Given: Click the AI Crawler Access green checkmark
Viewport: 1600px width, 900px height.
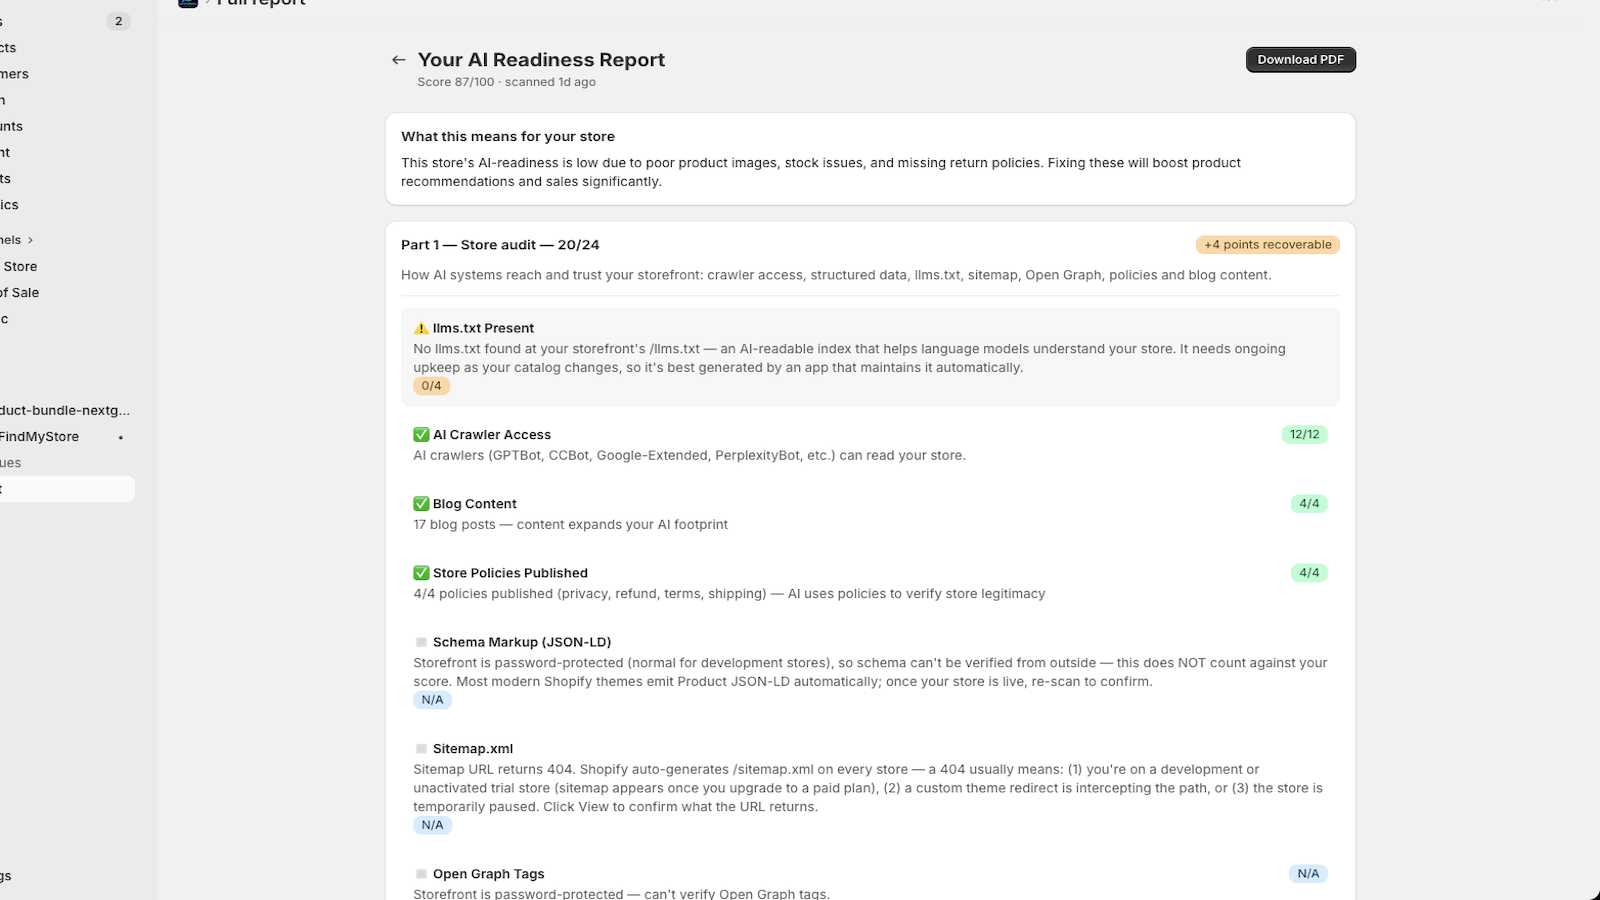Looking at the screenshot, I should pyautogui.click(x=421, y=435).
